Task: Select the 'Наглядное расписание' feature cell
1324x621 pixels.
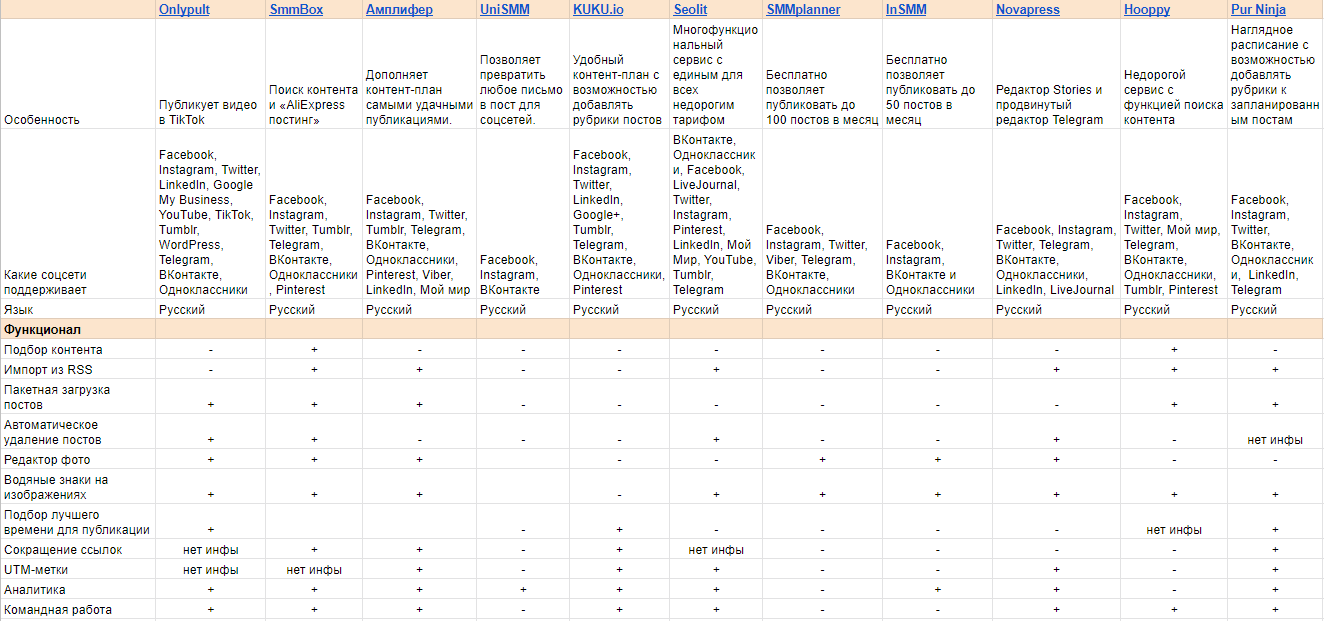Action: [x=1275, y=75]
